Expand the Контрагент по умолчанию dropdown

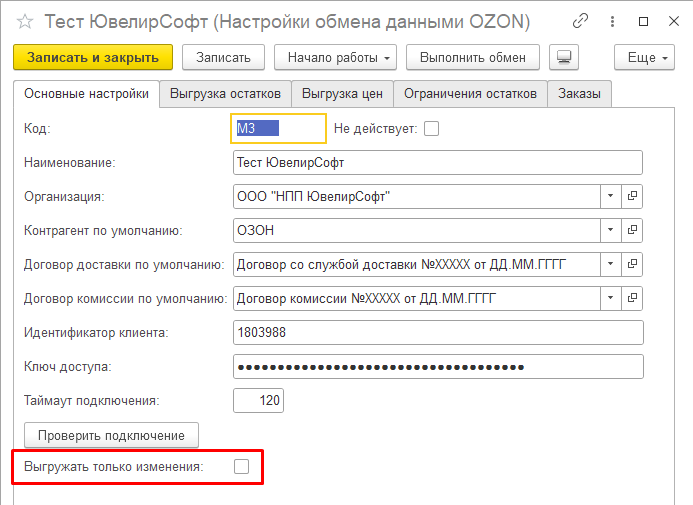pyautogui.click(x=610, y=230)
